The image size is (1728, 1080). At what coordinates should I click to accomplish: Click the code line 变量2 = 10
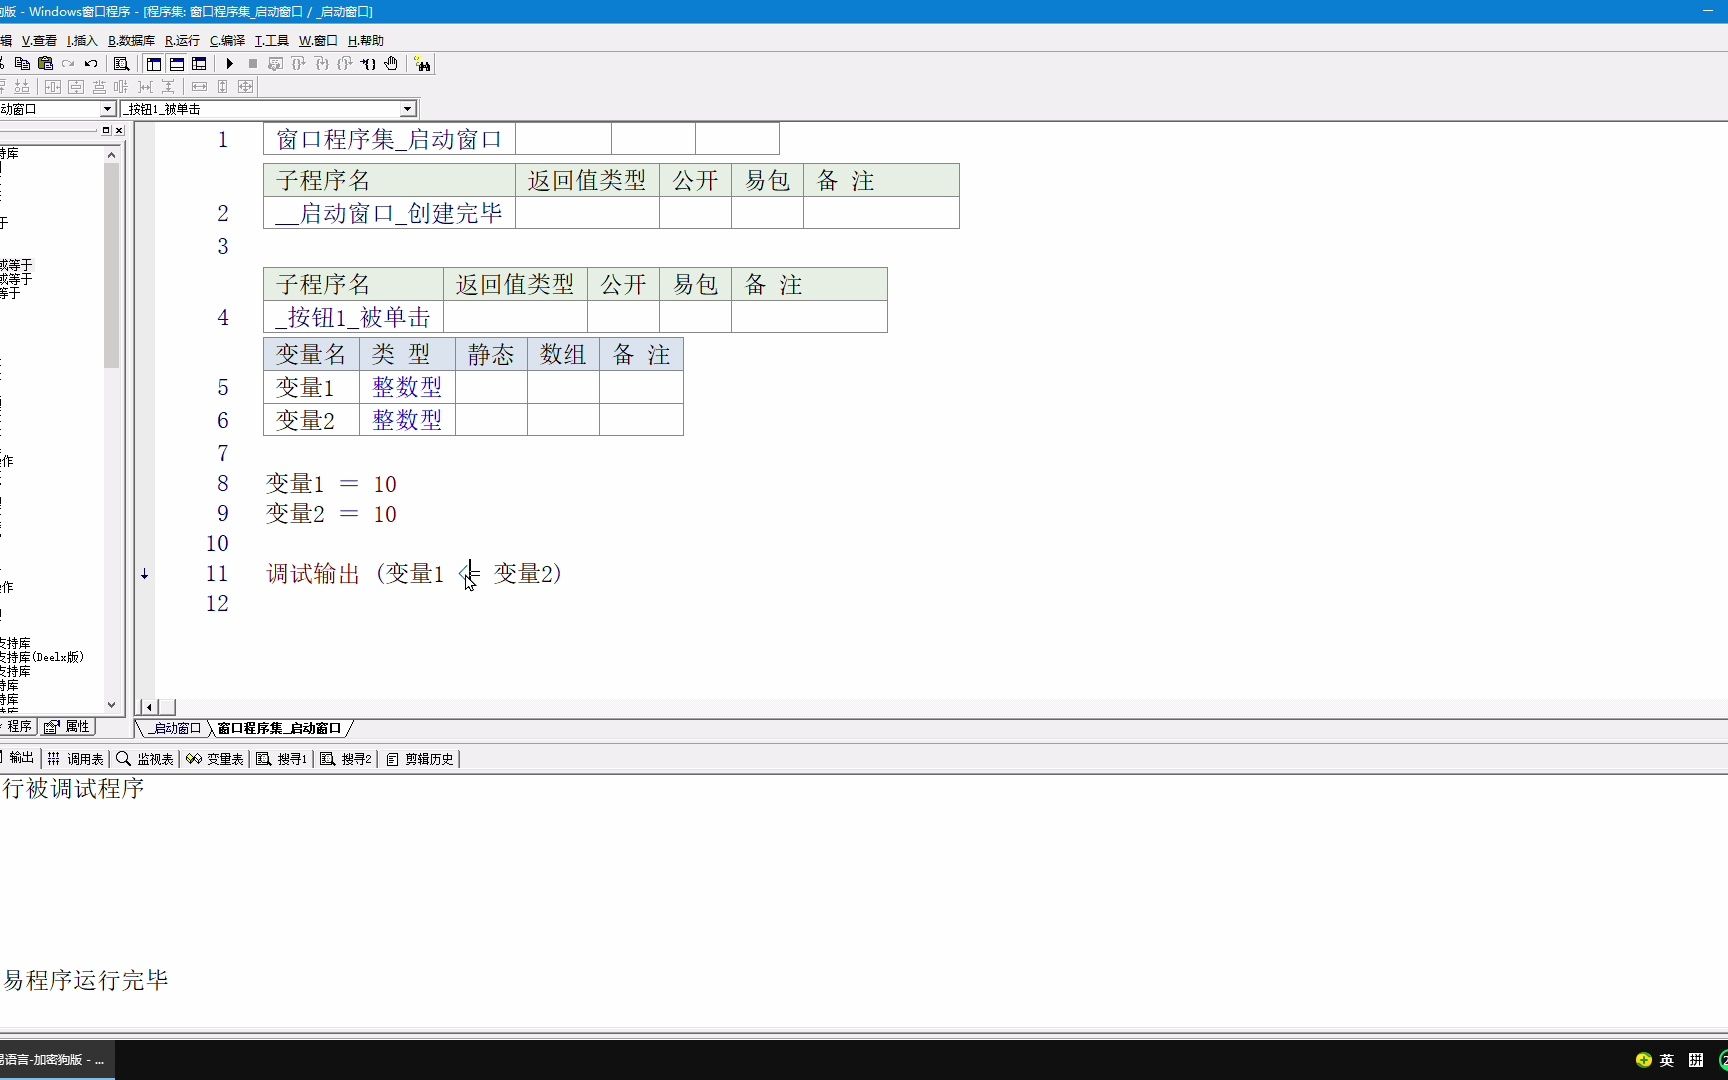coord(331,514)
